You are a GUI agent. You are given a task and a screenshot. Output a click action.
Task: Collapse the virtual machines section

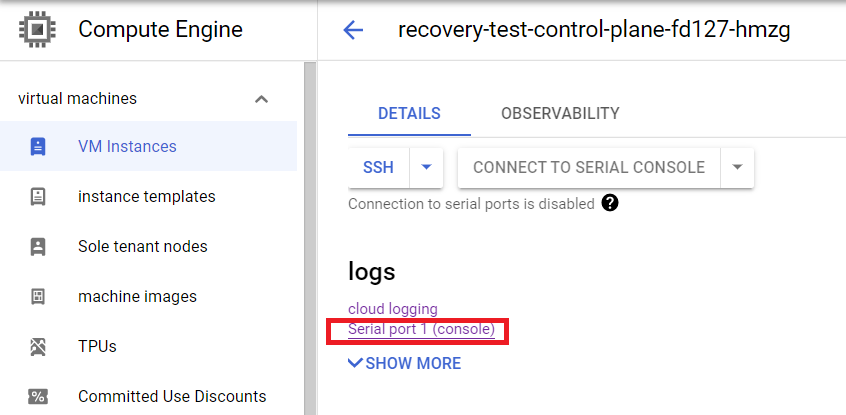click(x=261, y=99)
